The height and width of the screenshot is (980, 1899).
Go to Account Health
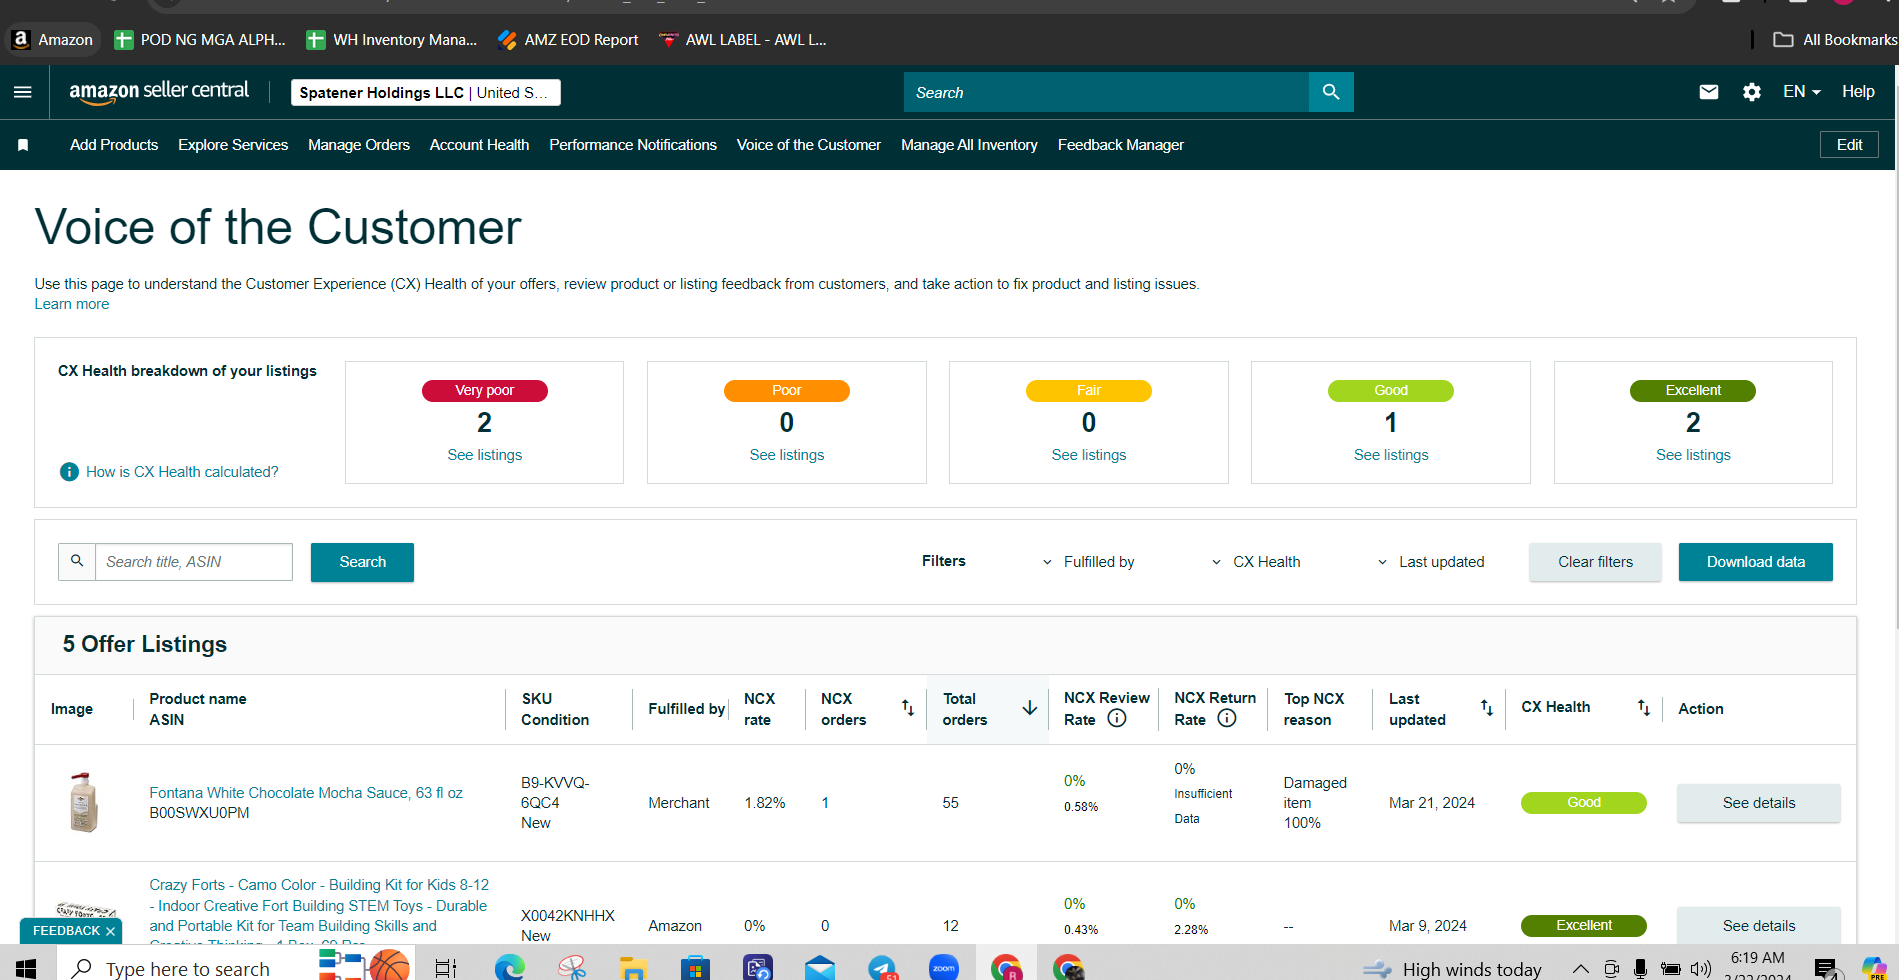coord(479,145)
